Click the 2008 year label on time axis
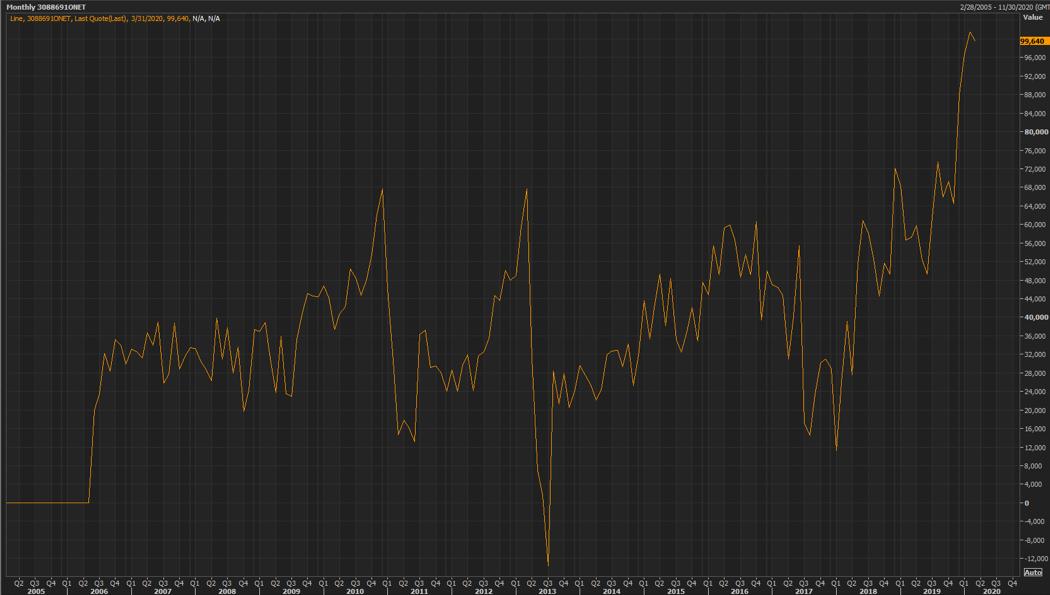The height and width of the screenshot is (595, 1050). (227, 591)
